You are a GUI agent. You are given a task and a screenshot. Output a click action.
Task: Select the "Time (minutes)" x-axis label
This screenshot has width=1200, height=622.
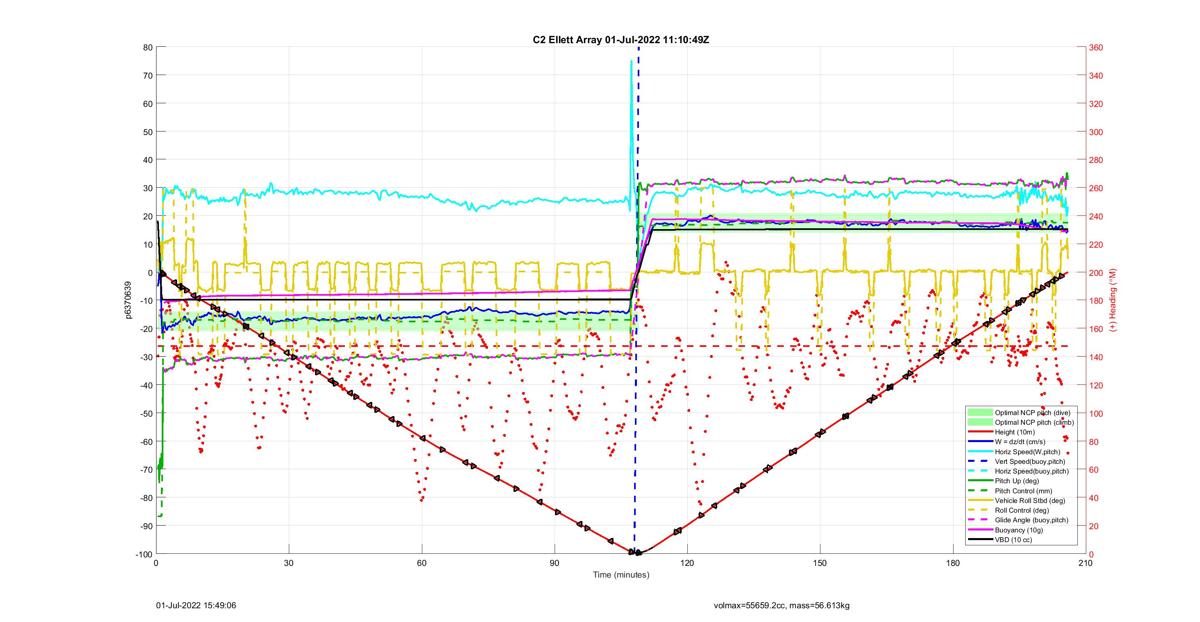[x=621, y=575]
